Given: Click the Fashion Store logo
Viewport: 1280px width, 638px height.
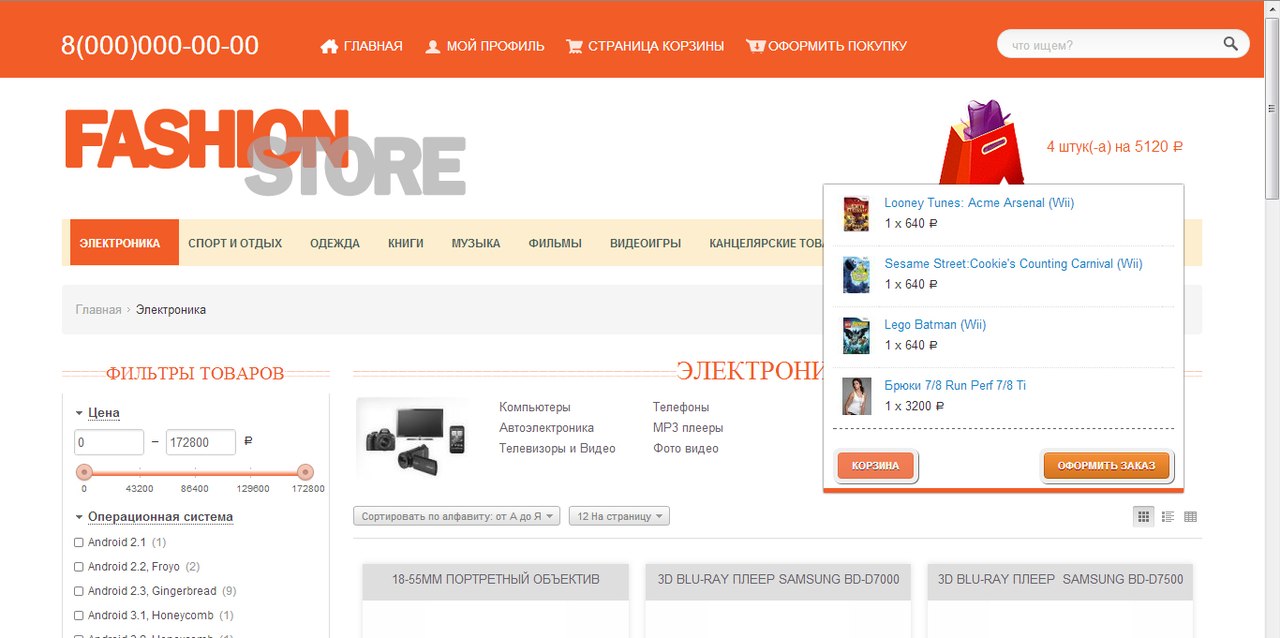Looking at the screenshot, I should click(x=265, y=152).
